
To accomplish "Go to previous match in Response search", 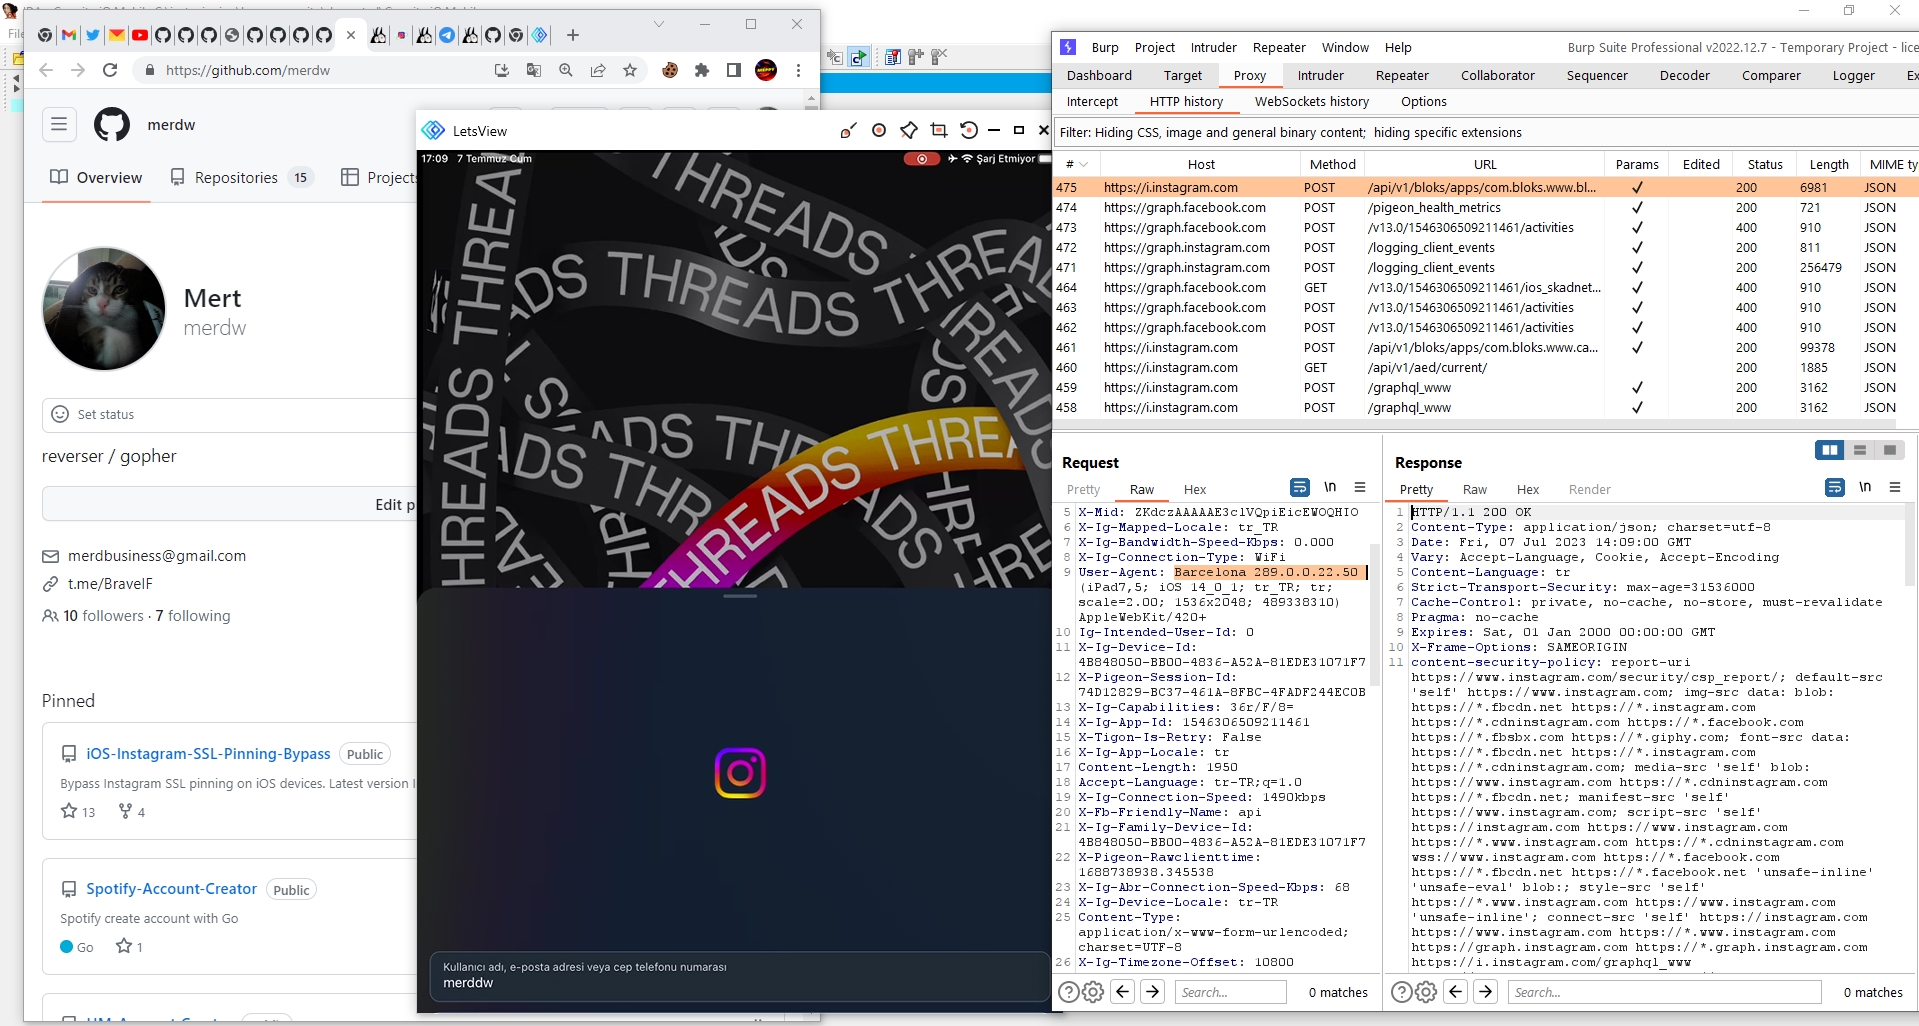I will pos(1456,992).
